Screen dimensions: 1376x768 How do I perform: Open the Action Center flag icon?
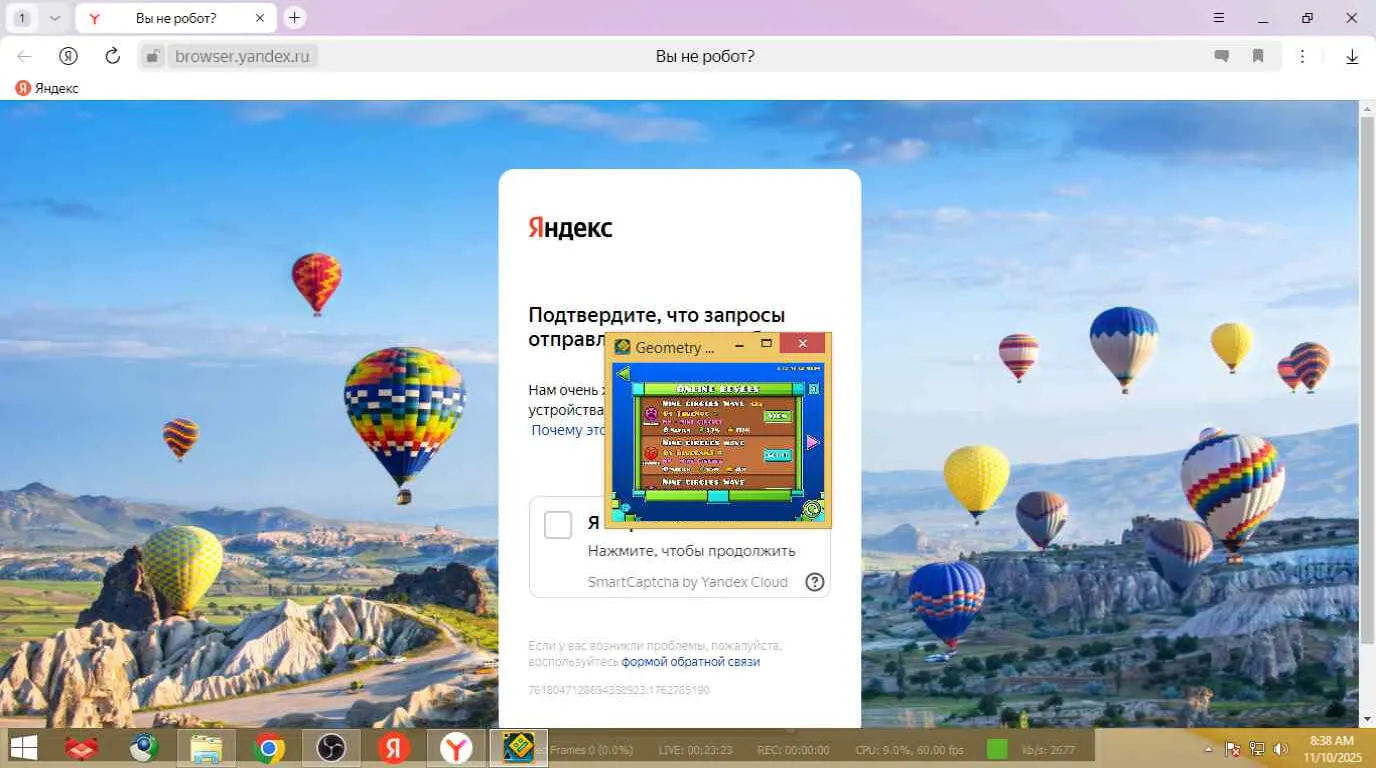1233,749
